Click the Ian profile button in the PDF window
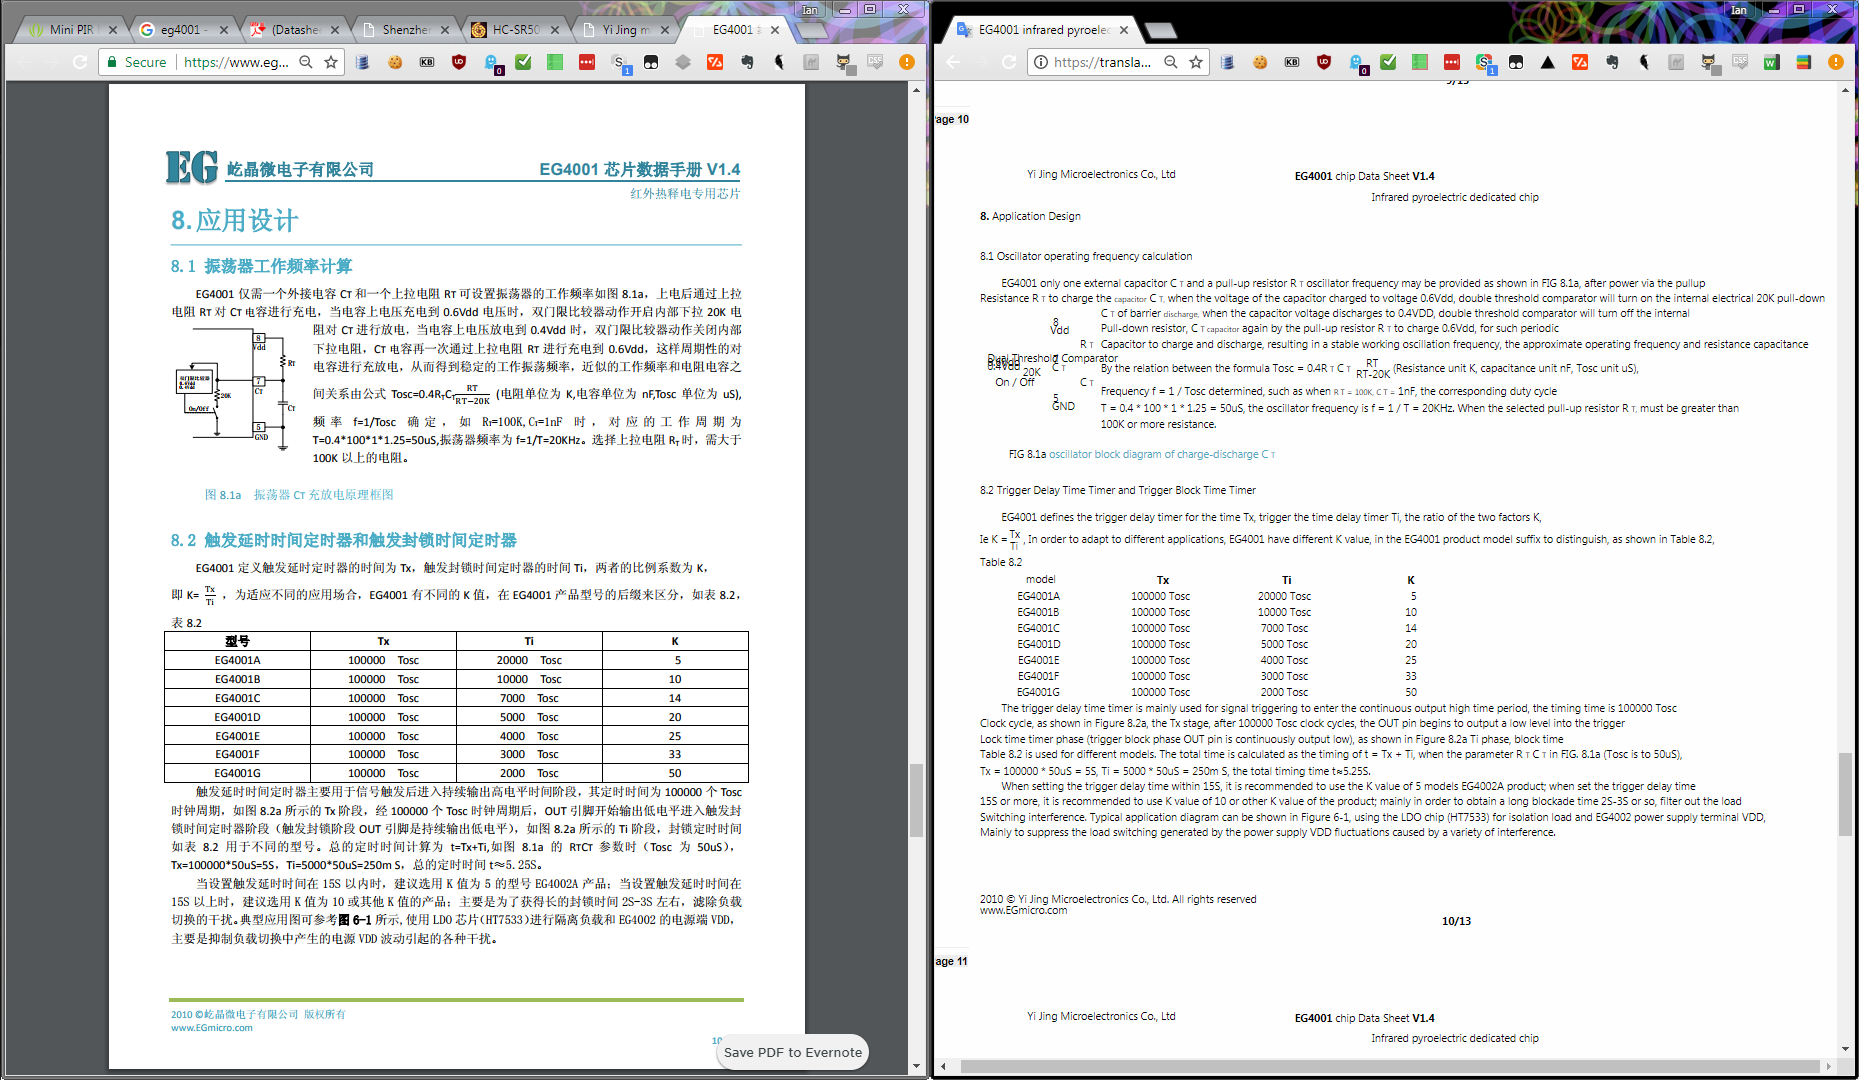1859x1080 pixels. (809, 9)
